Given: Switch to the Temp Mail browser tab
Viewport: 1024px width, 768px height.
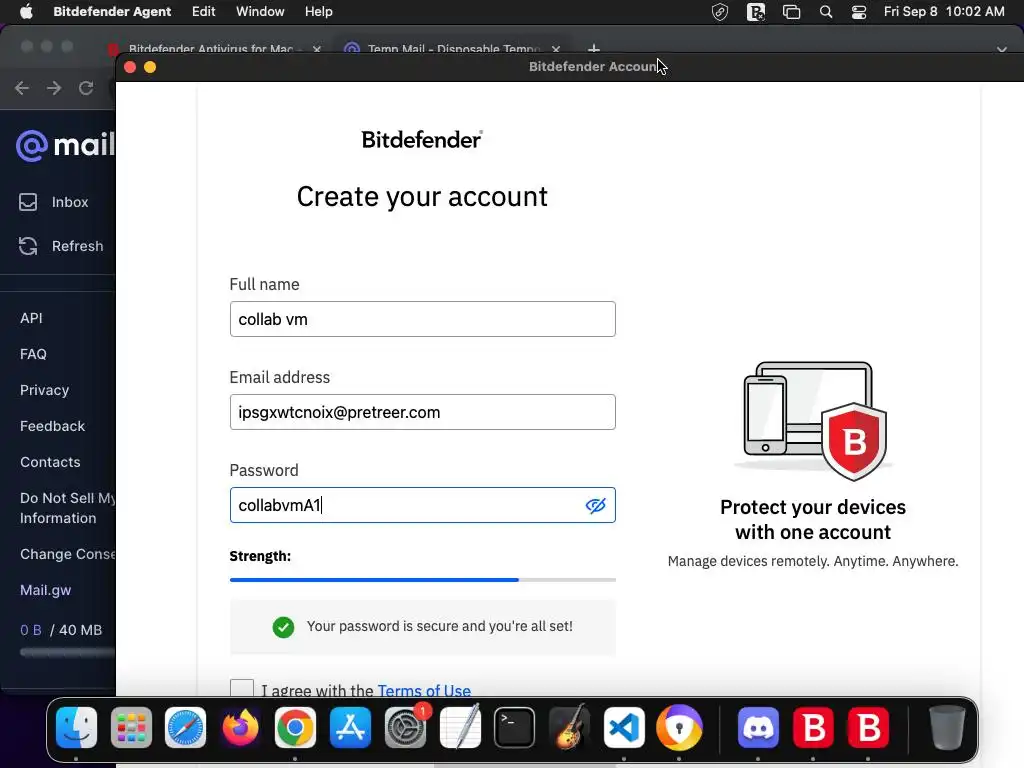Looking at the screenshot, I should (451, 48).
